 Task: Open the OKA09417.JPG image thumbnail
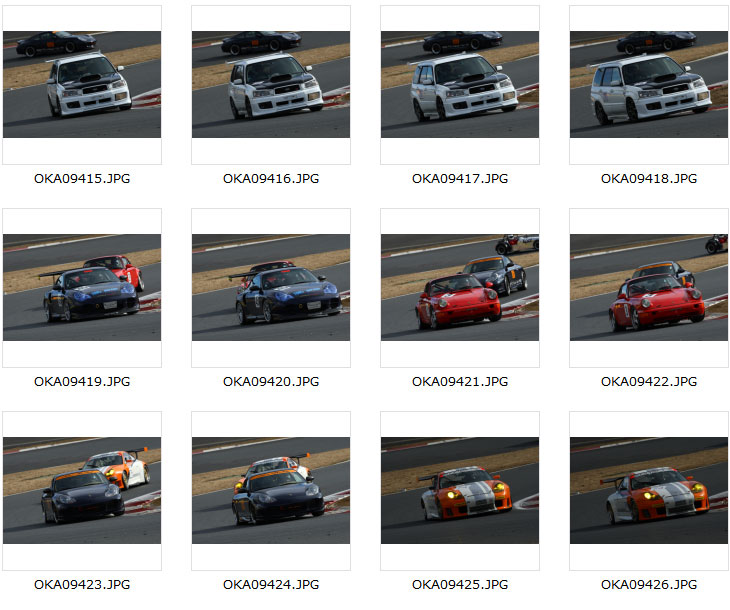tap(460, 84)
